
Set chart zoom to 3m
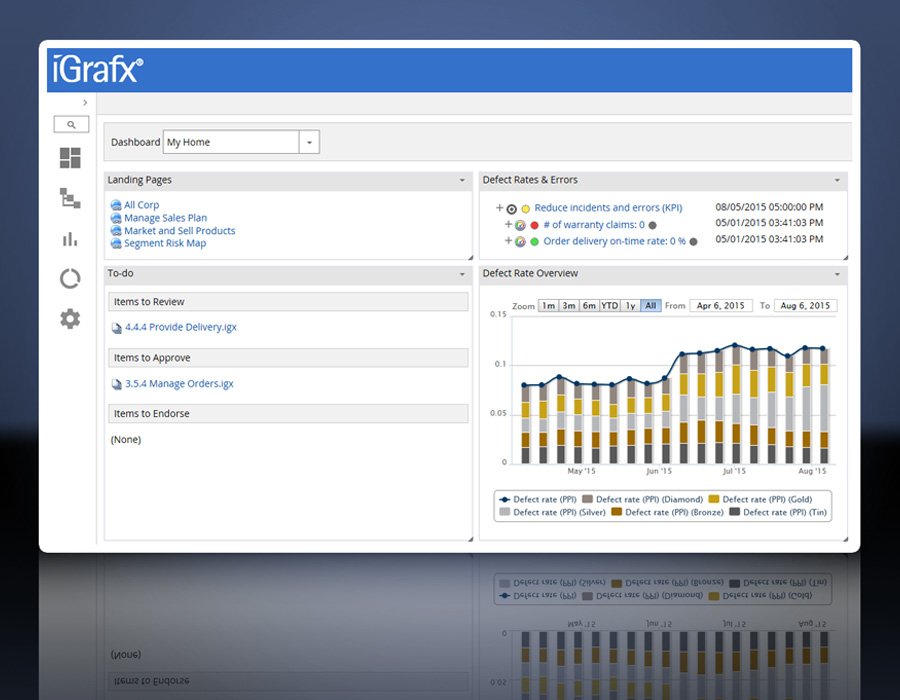point(569,306)
